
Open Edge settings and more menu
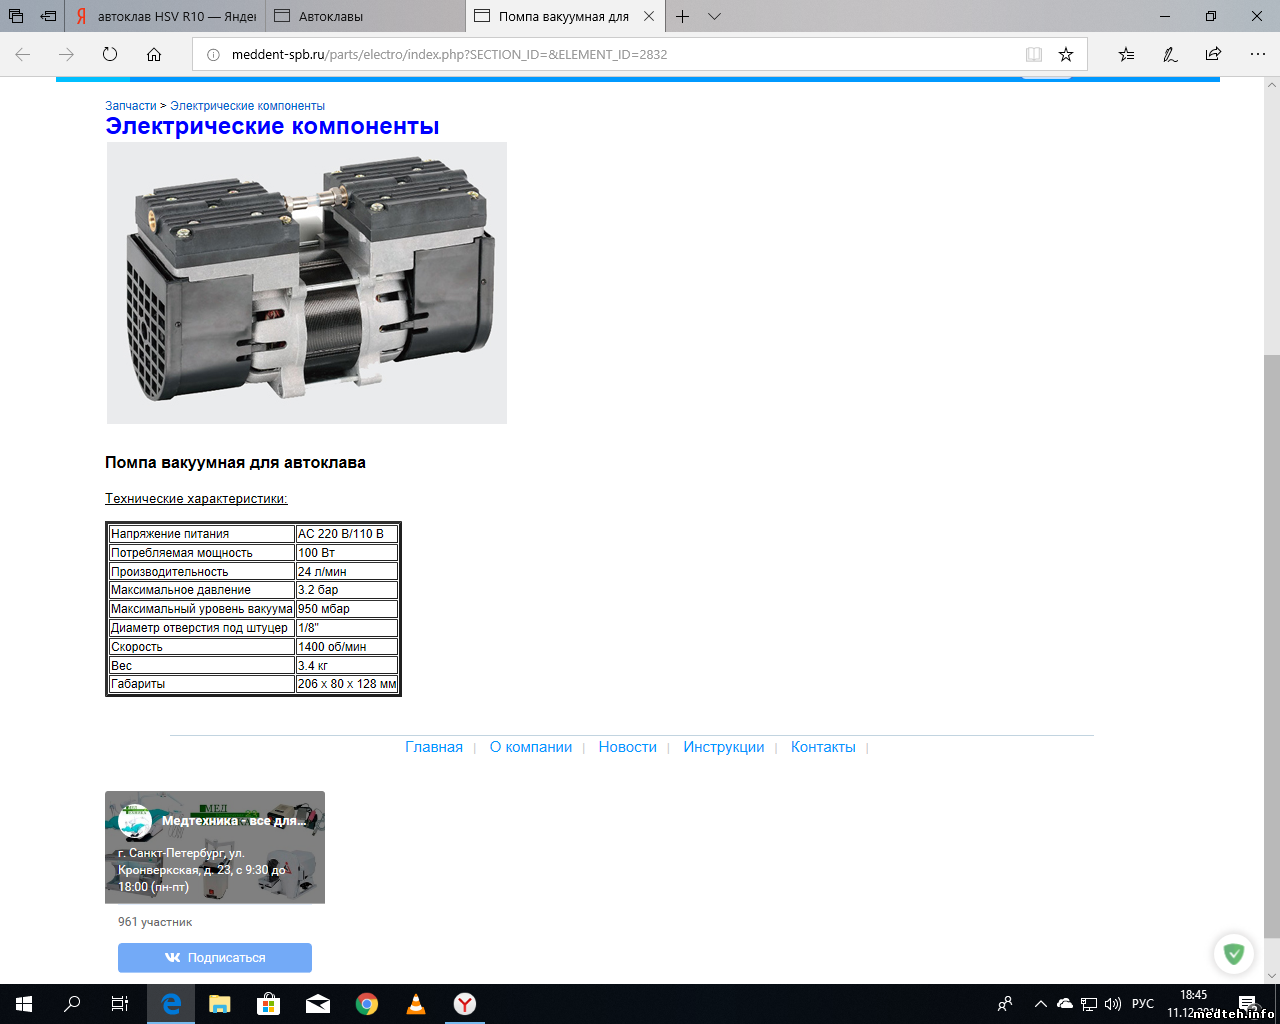pyautogui.click(x=1257, y=54)
